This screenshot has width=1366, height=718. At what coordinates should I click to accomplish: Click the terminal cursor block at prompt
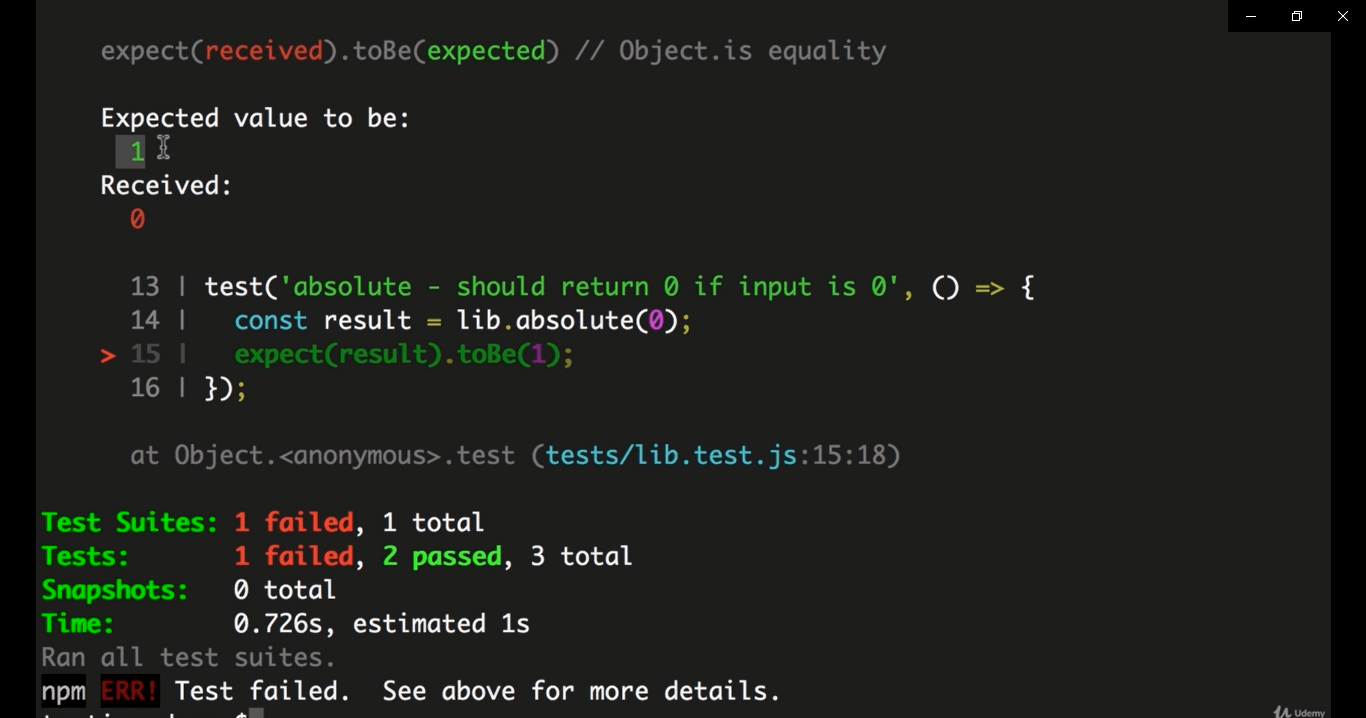pos(256,713)
